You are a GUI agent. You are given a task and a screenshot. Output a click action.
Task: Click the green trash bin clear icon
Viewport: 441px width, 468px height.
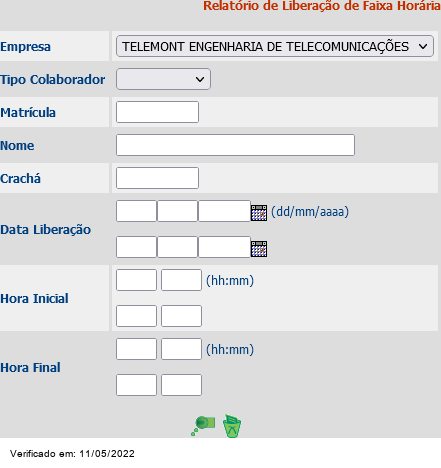click(232, 426)
